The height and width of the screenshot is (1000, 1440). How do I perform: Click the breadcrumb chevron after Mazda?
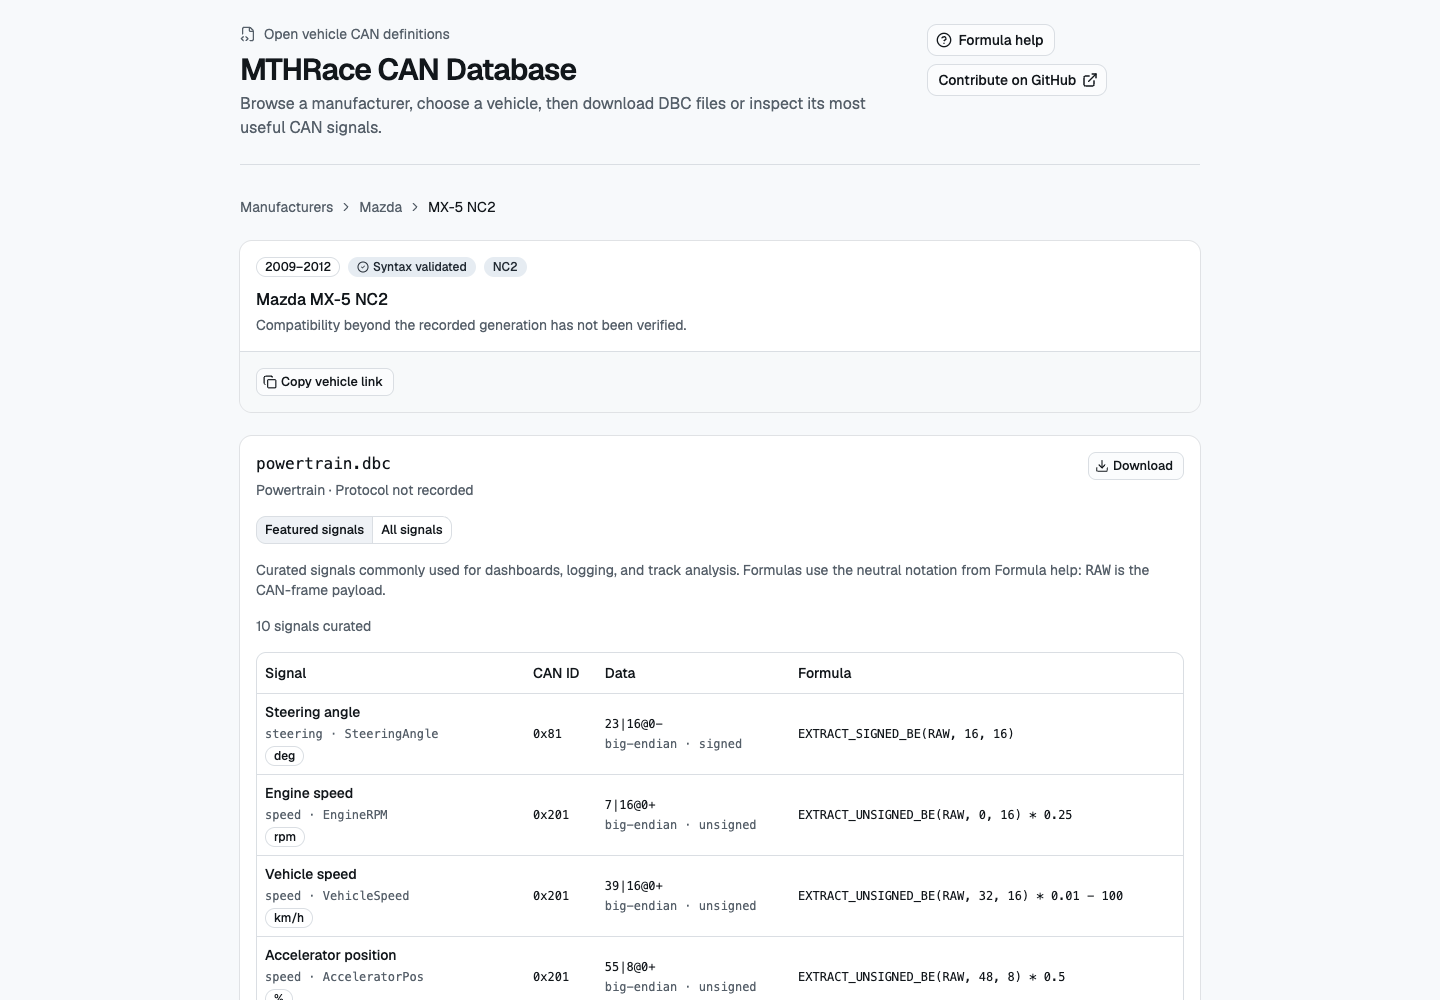pos(415,207)
